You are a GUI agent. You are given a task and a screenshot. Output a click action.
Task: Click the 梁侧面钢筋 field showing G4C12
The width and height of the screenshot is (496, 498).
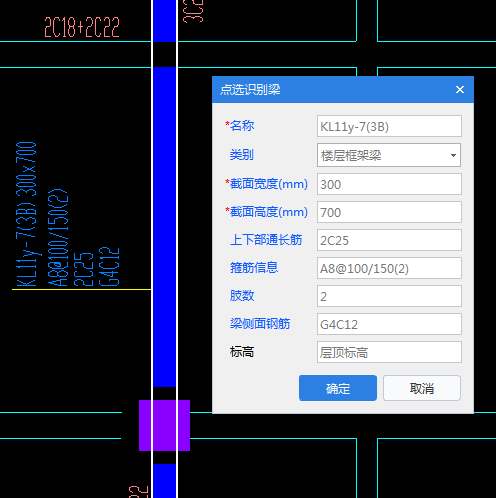click(x=389, y=324)
